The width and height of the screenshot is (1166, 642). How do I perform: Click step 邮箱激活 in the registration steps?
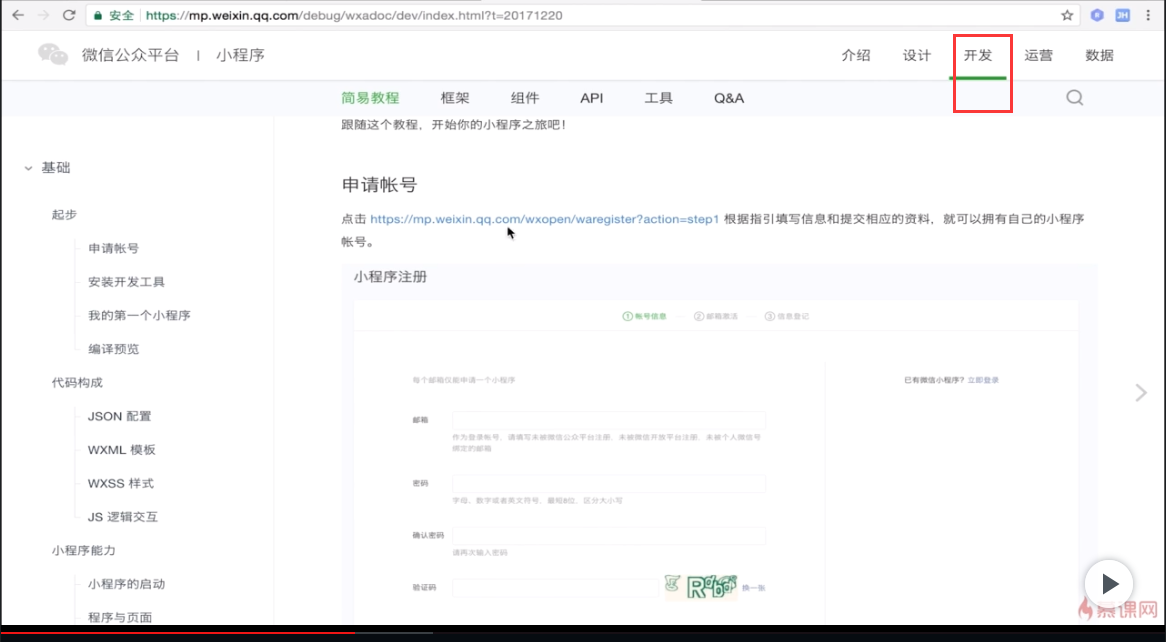pos(715,316)
